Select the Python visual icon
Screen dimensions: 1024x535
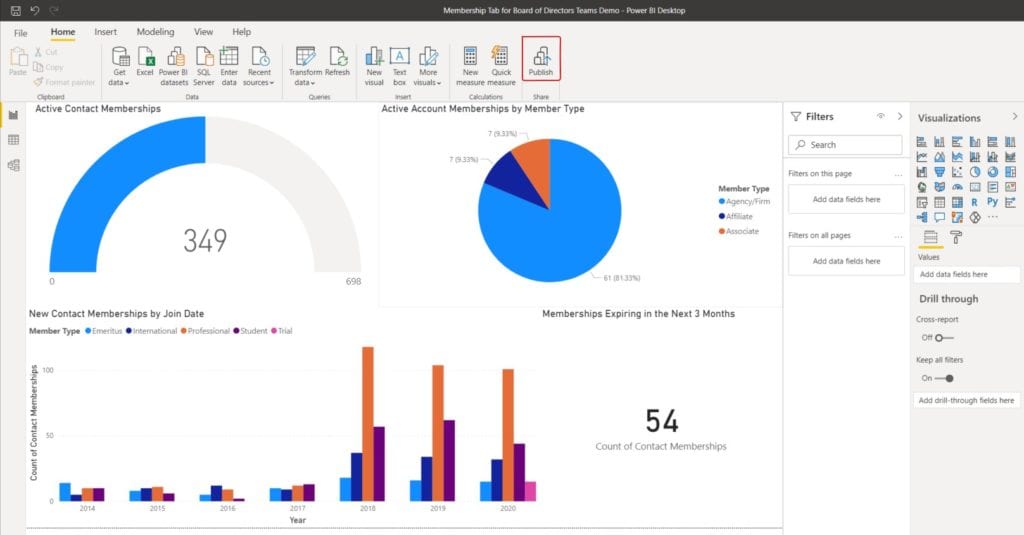point(991,202)
